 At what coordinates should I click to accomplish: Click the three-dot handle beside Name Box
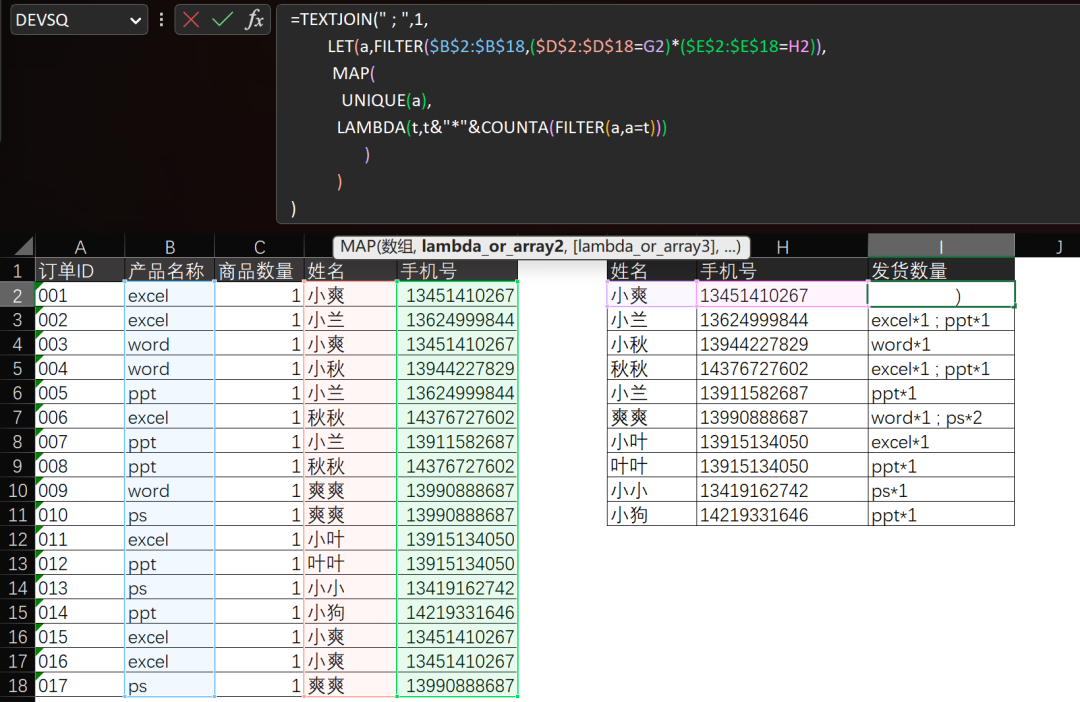(x=161, y=19)
